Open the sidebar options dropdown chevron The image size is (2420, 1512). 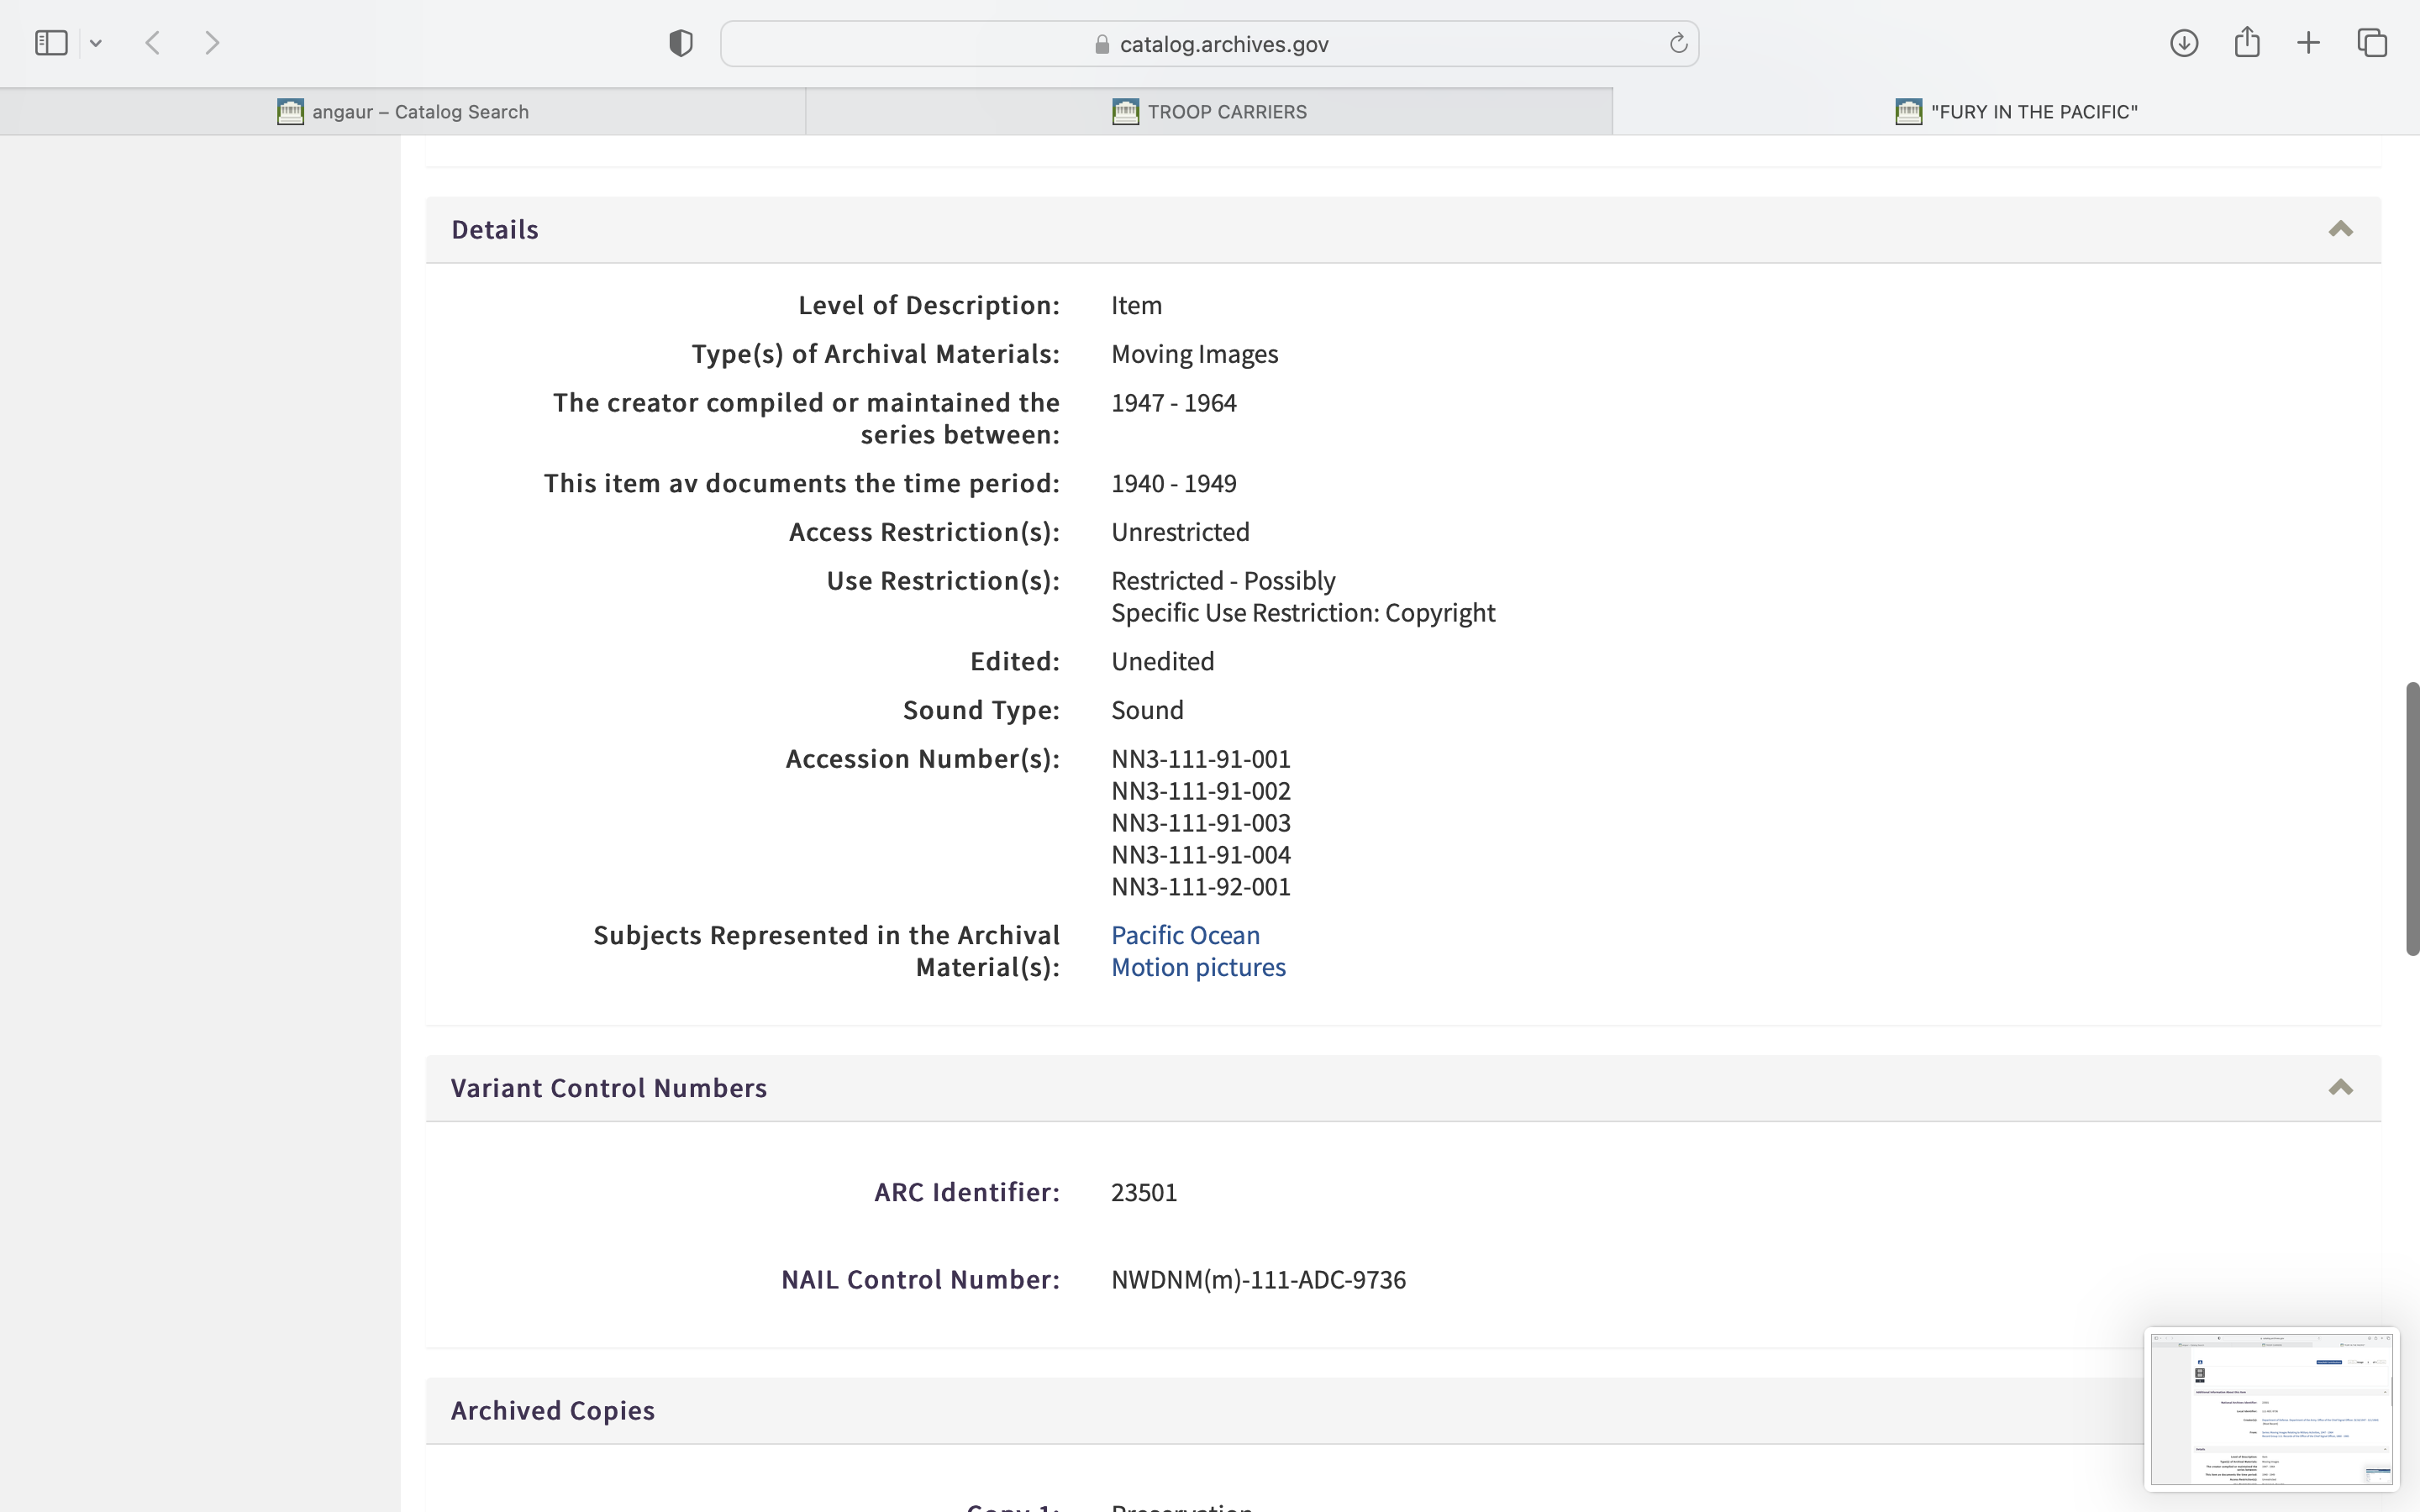pos(96,43)
